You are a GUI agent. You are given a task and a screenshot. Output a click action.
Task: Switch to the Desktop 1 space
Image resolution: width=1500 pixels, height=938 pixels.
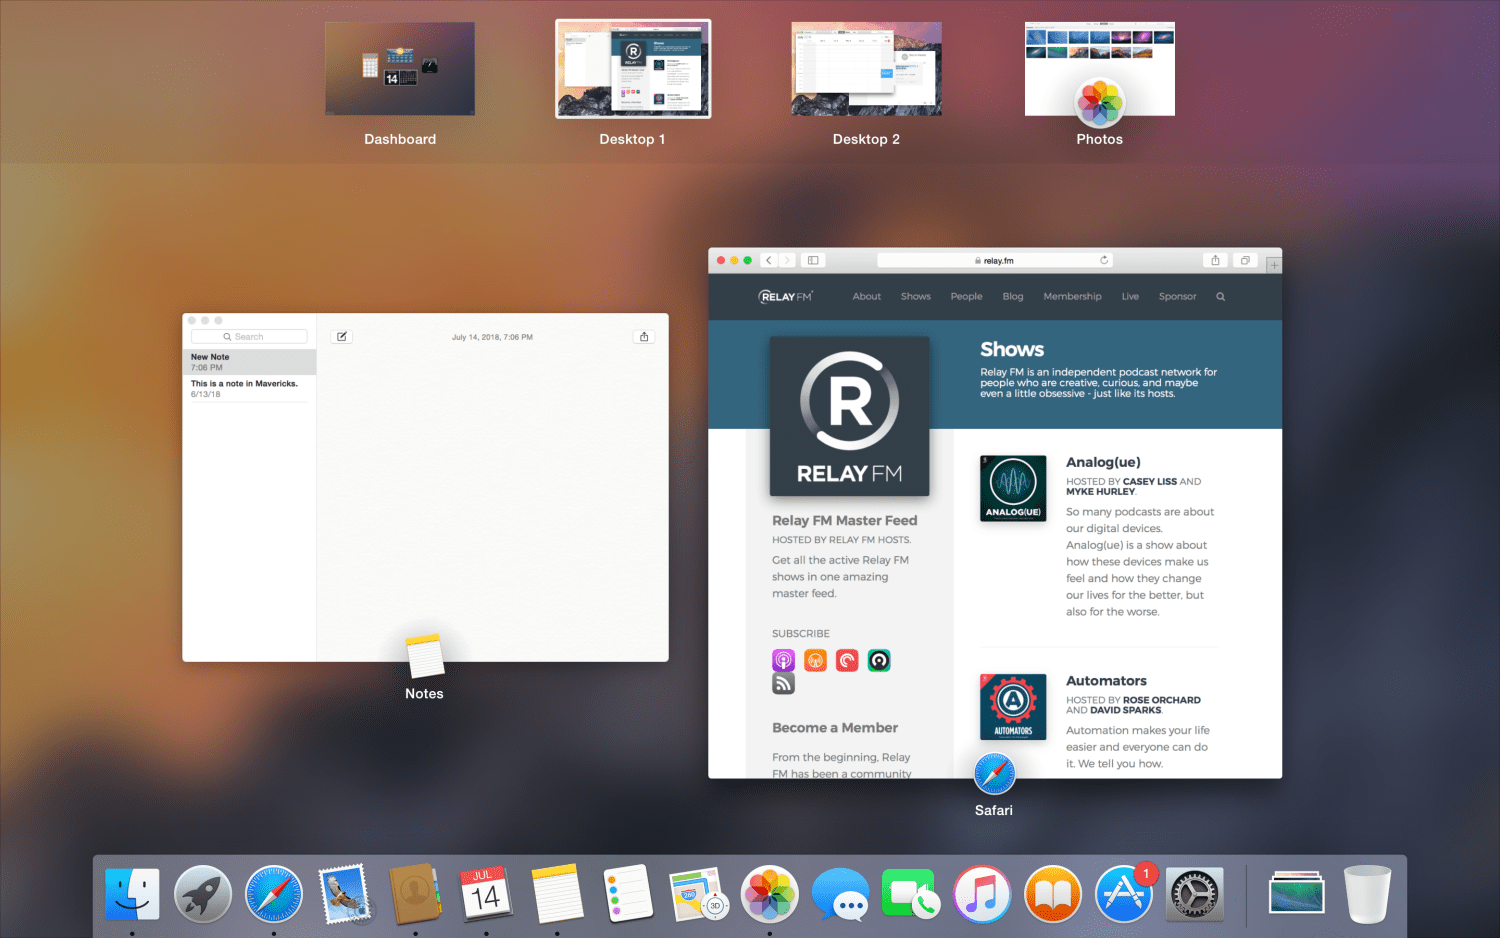(x=633, y=69)
